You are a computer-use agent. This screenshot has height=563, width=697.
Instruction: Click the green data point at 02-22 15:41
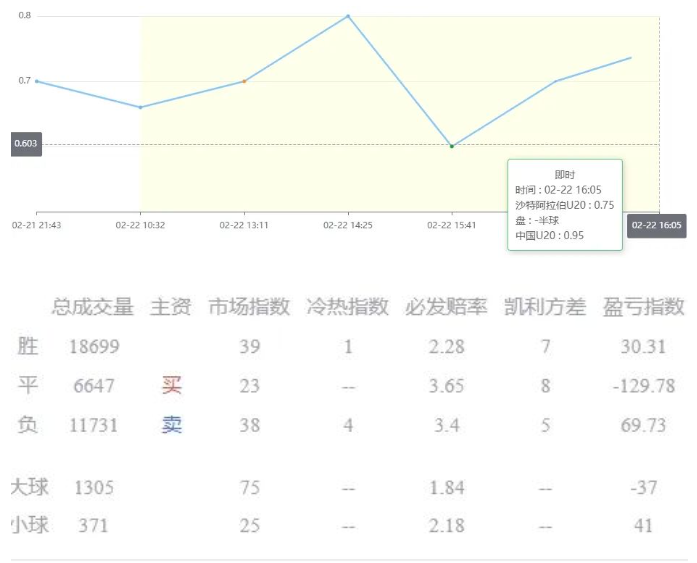click(x=452, y=146)
